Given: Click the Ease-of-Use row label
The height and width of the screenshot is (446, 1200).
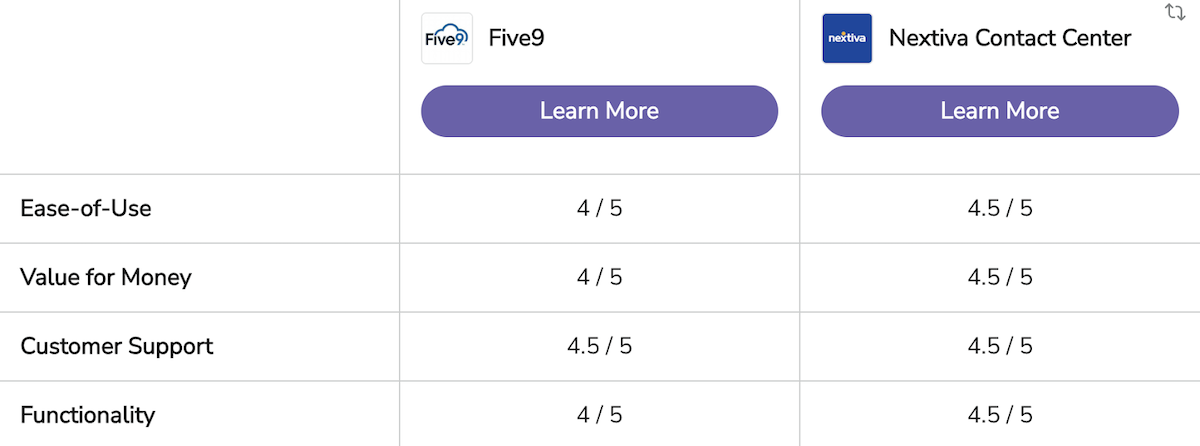Looking at the screenshot, I should [x=86, y=209].
